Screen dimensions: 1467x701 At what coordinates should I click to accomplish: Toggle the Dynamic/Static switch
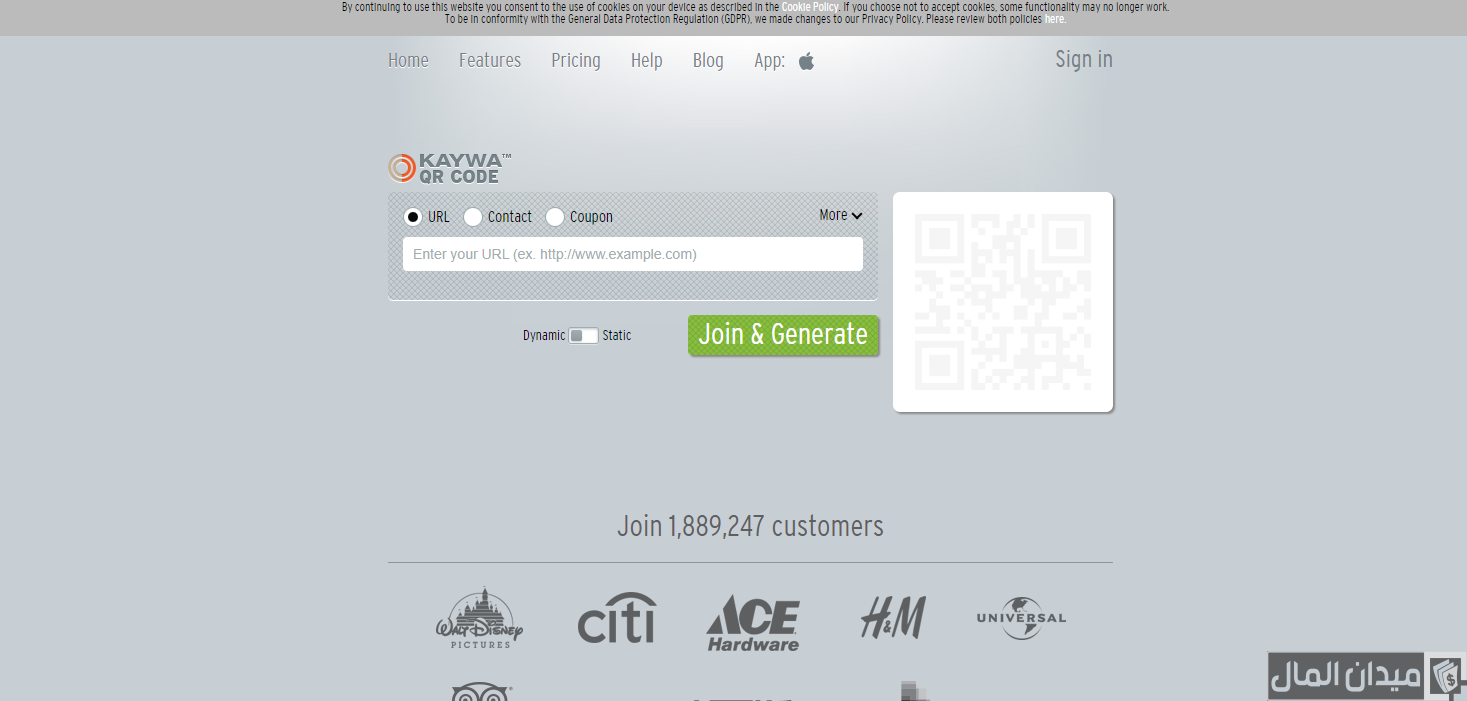click(x=583, y=336)
